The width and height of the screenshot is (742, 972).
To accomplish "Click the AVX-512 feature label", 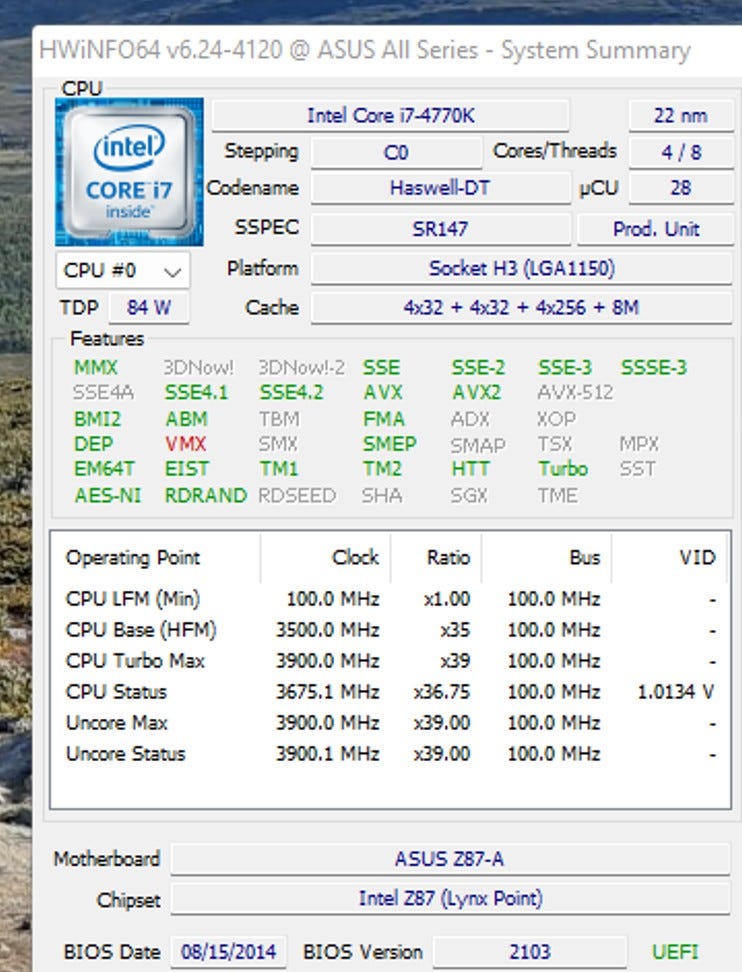I will pos(575,392).
